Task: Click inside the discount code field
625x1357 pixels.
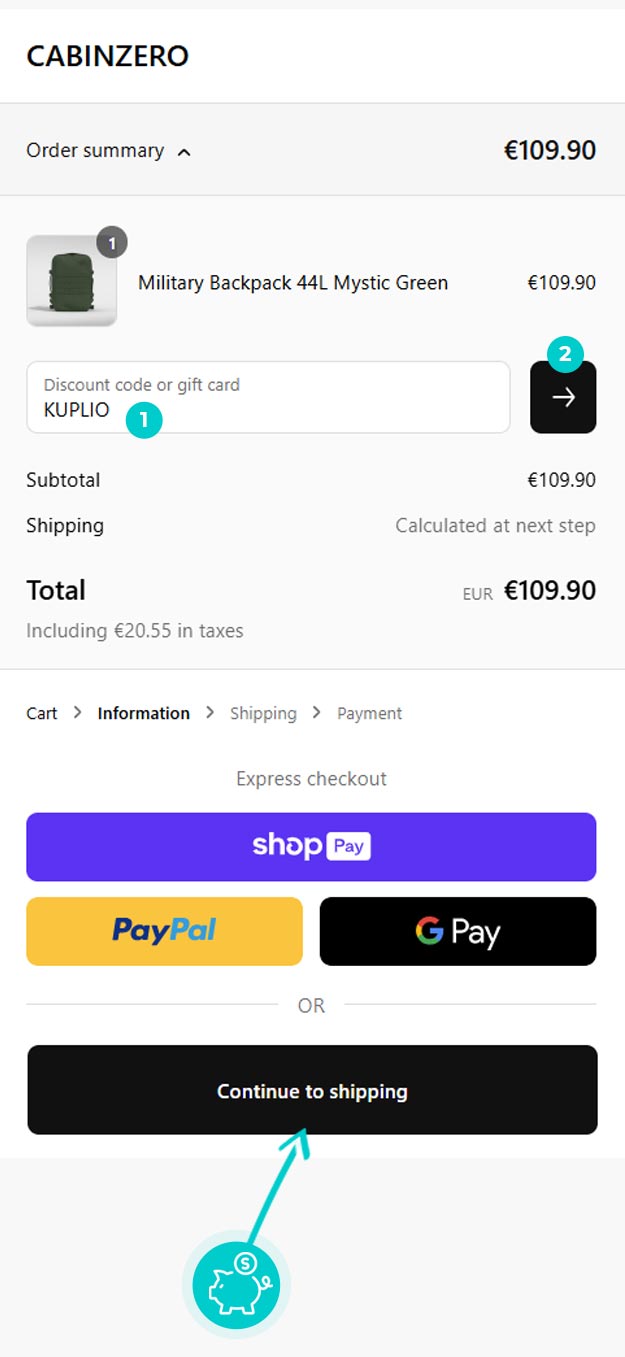Action: (x=268, y=397)
